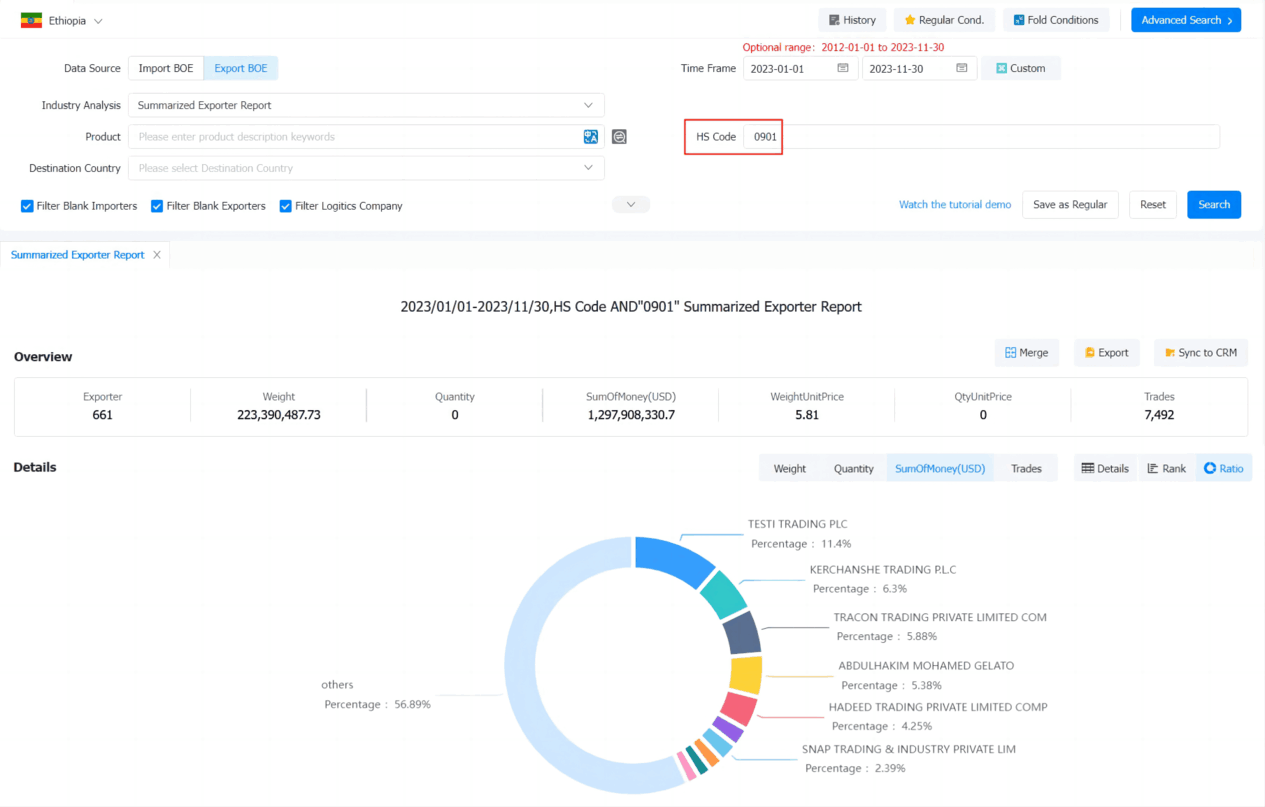The image size is (1265, 807).
Task: Click the blue Search button
Action: [x=1214, y=204]
